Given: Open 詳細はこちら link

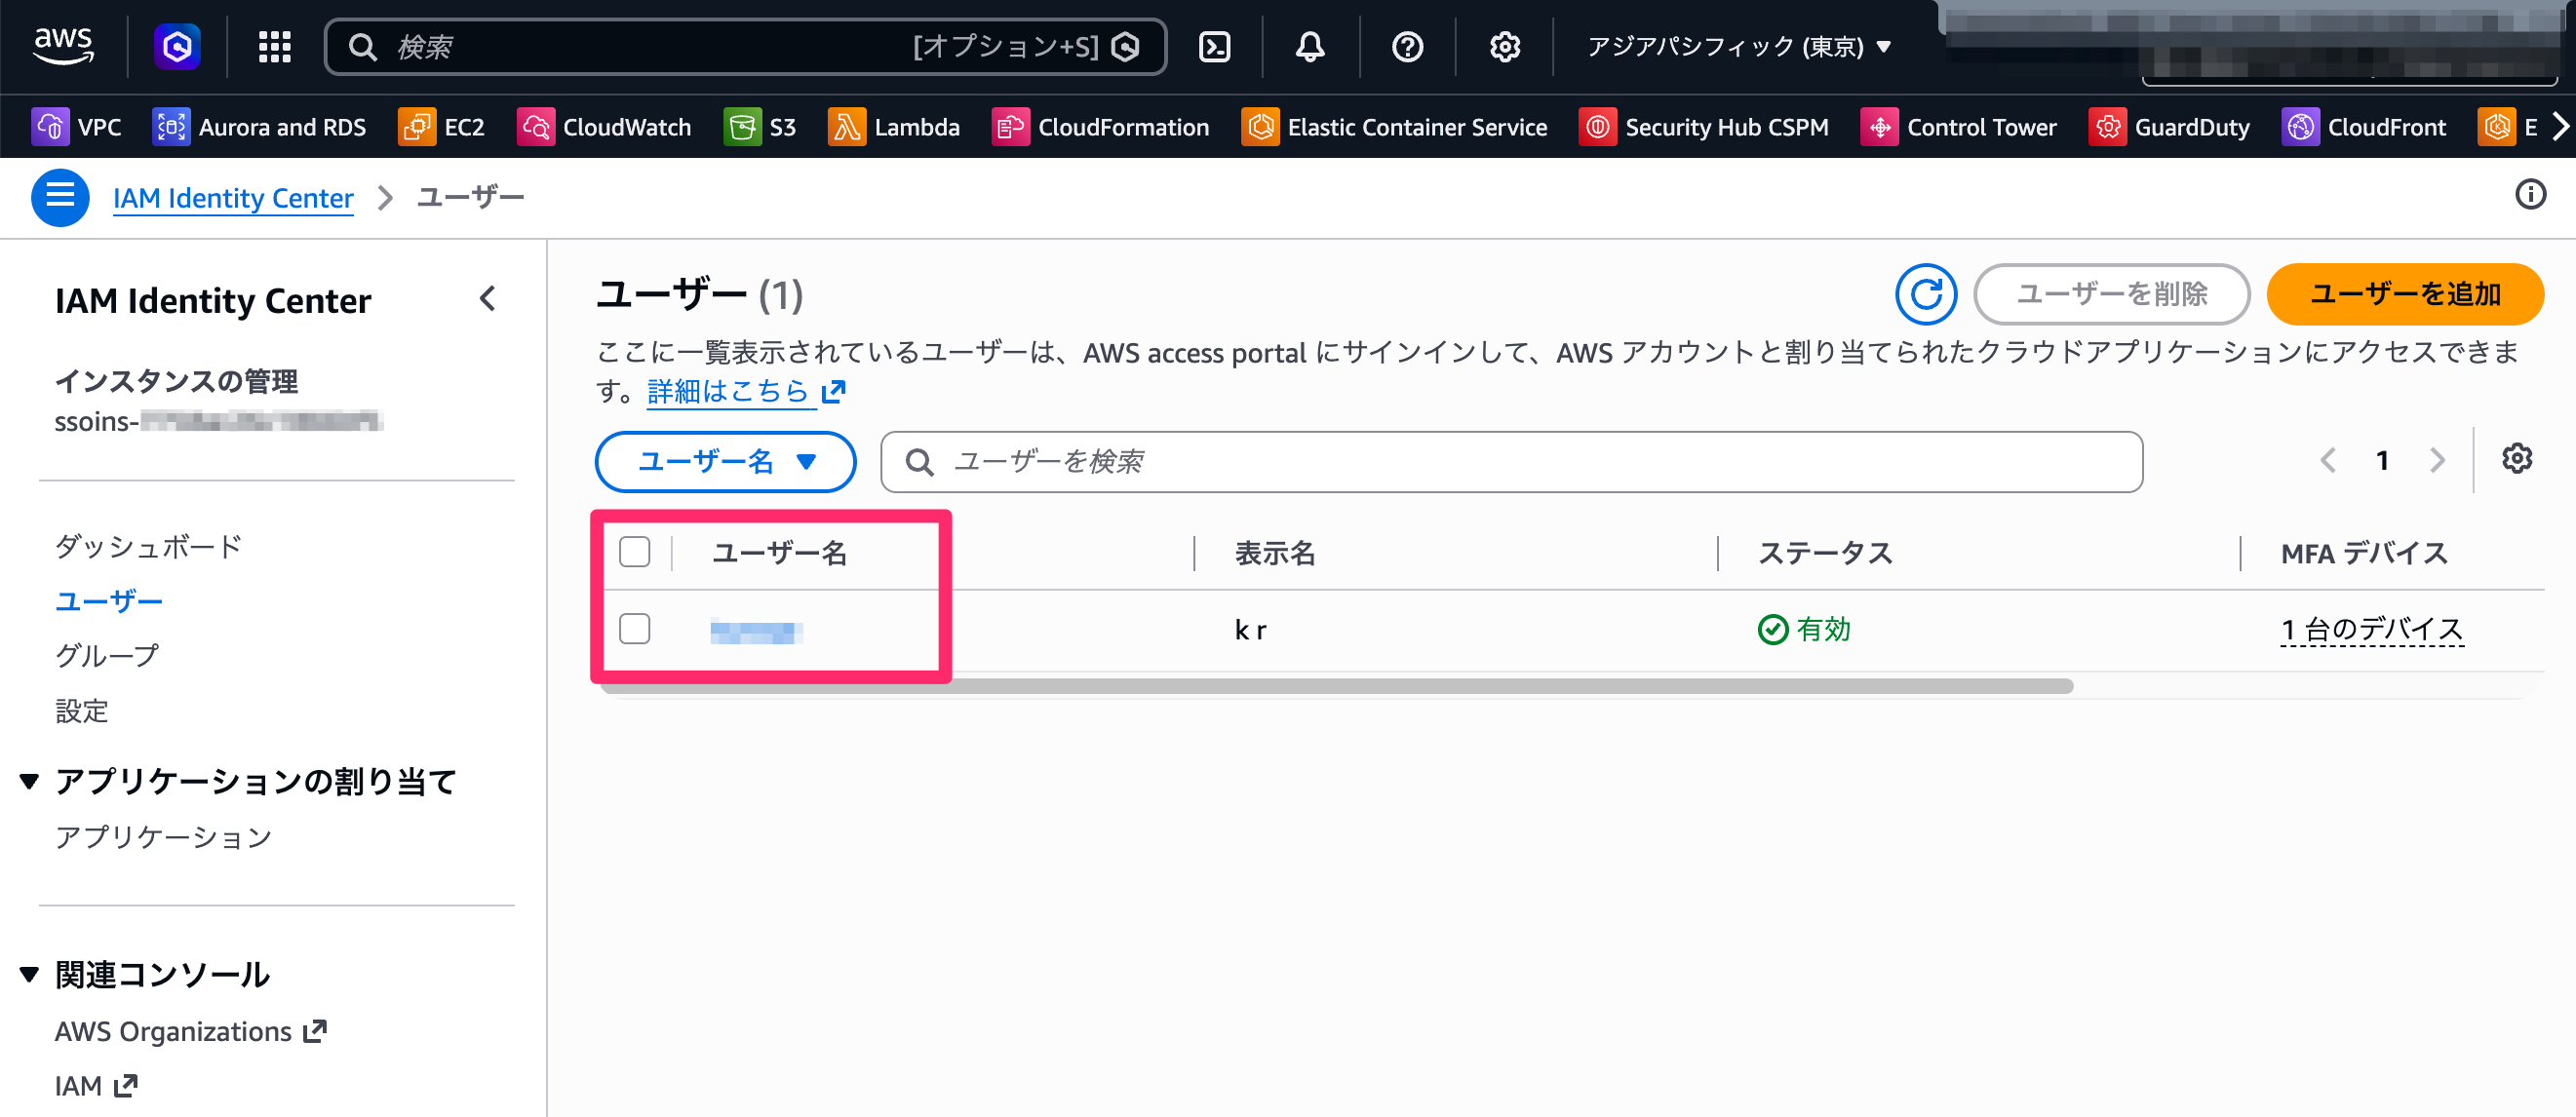Looking at the screenshot, I should coord(746,391).
